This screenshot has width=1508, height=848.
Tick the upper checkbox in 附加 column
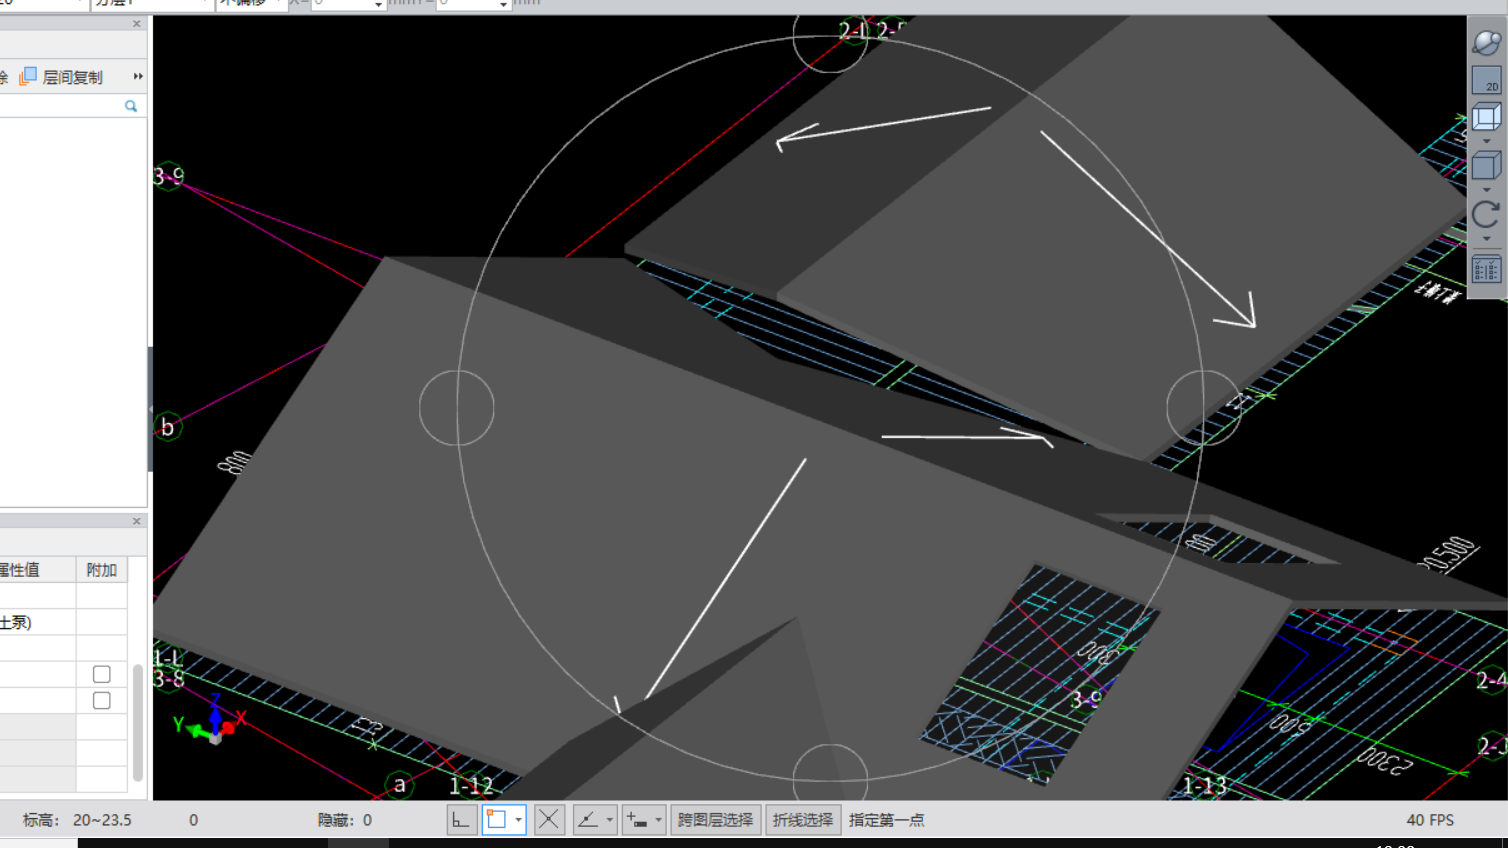coord(101,674)
